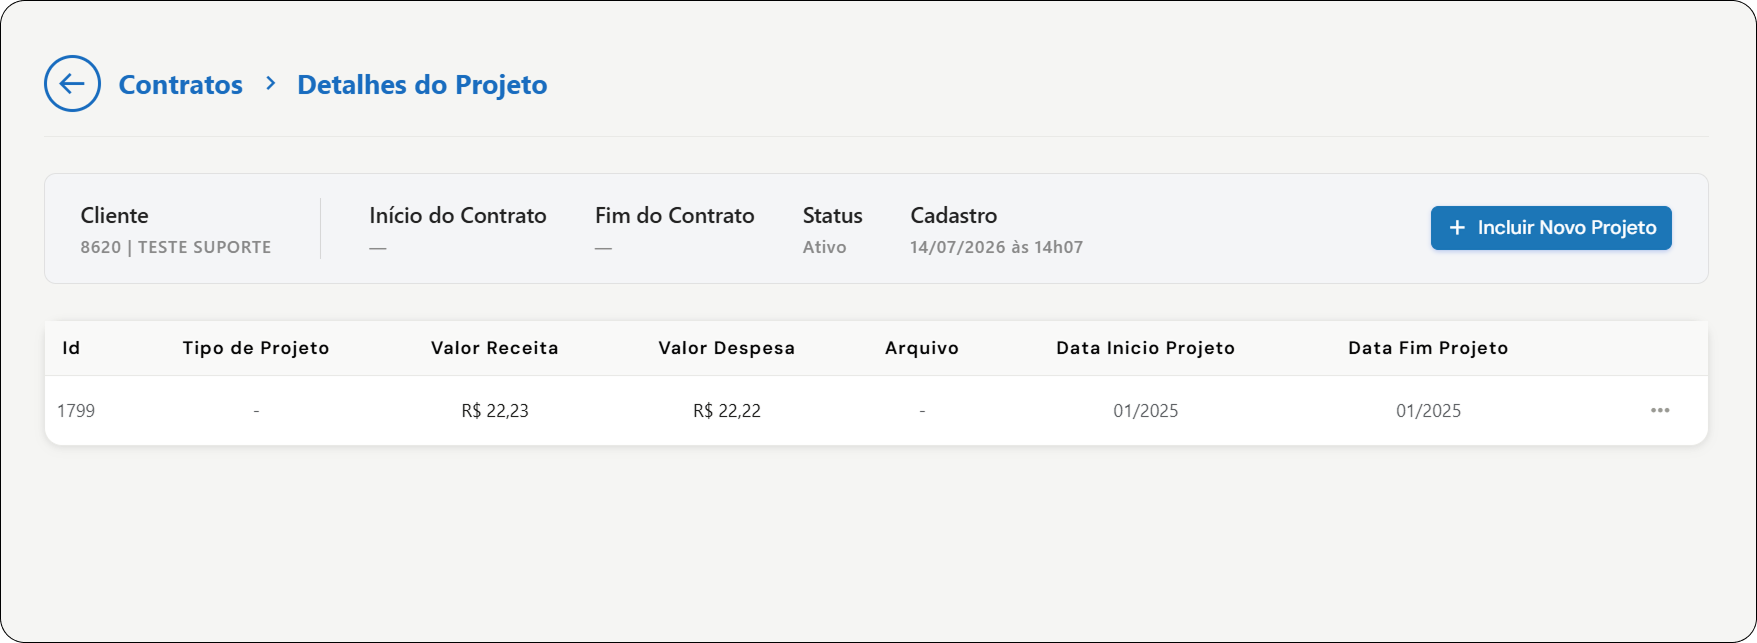Click Data Inicio Projeto column header
Viewport: 1757px width, 643px height.
coord(1146,348)
